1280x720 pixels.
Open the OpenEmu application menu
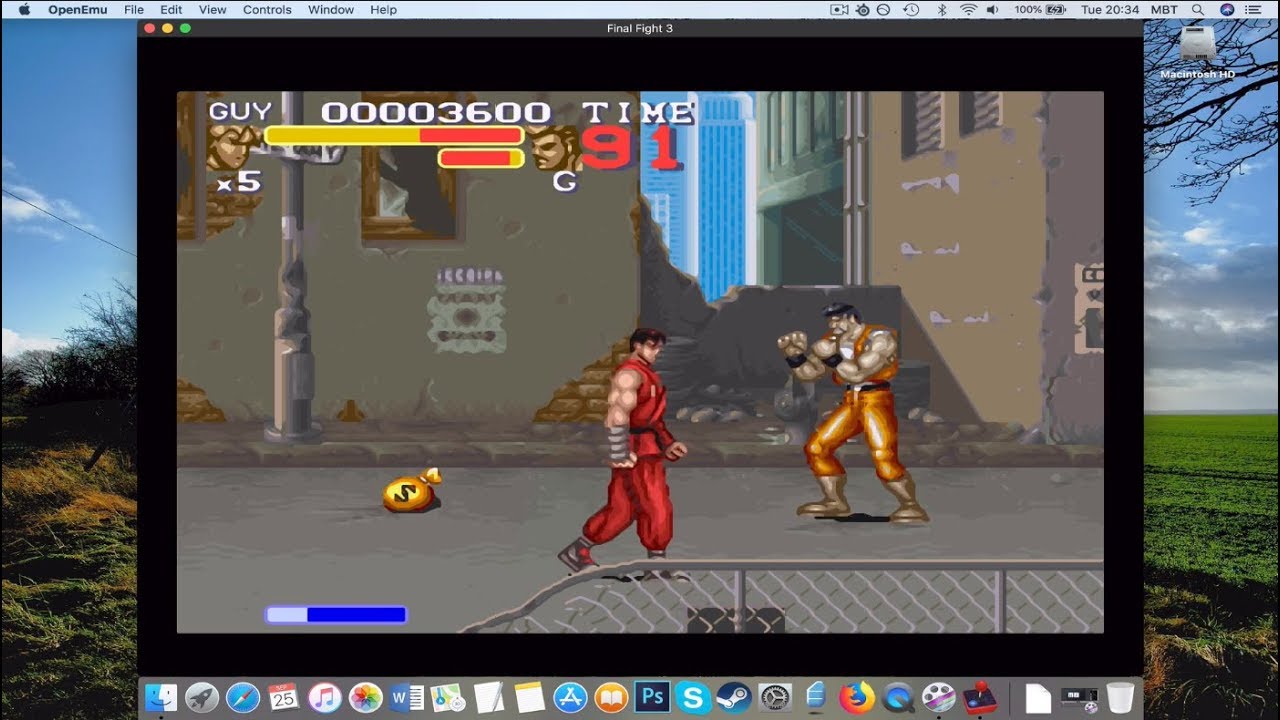(x=78, y=9)
